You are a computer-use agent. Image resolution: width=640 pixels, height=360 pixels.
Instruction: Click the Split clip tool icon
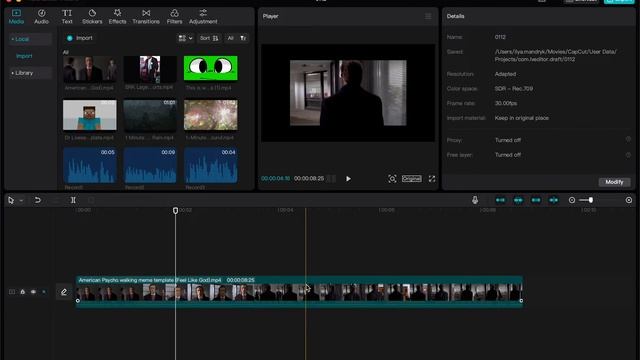pyautogui.click(x=73, y=200)
